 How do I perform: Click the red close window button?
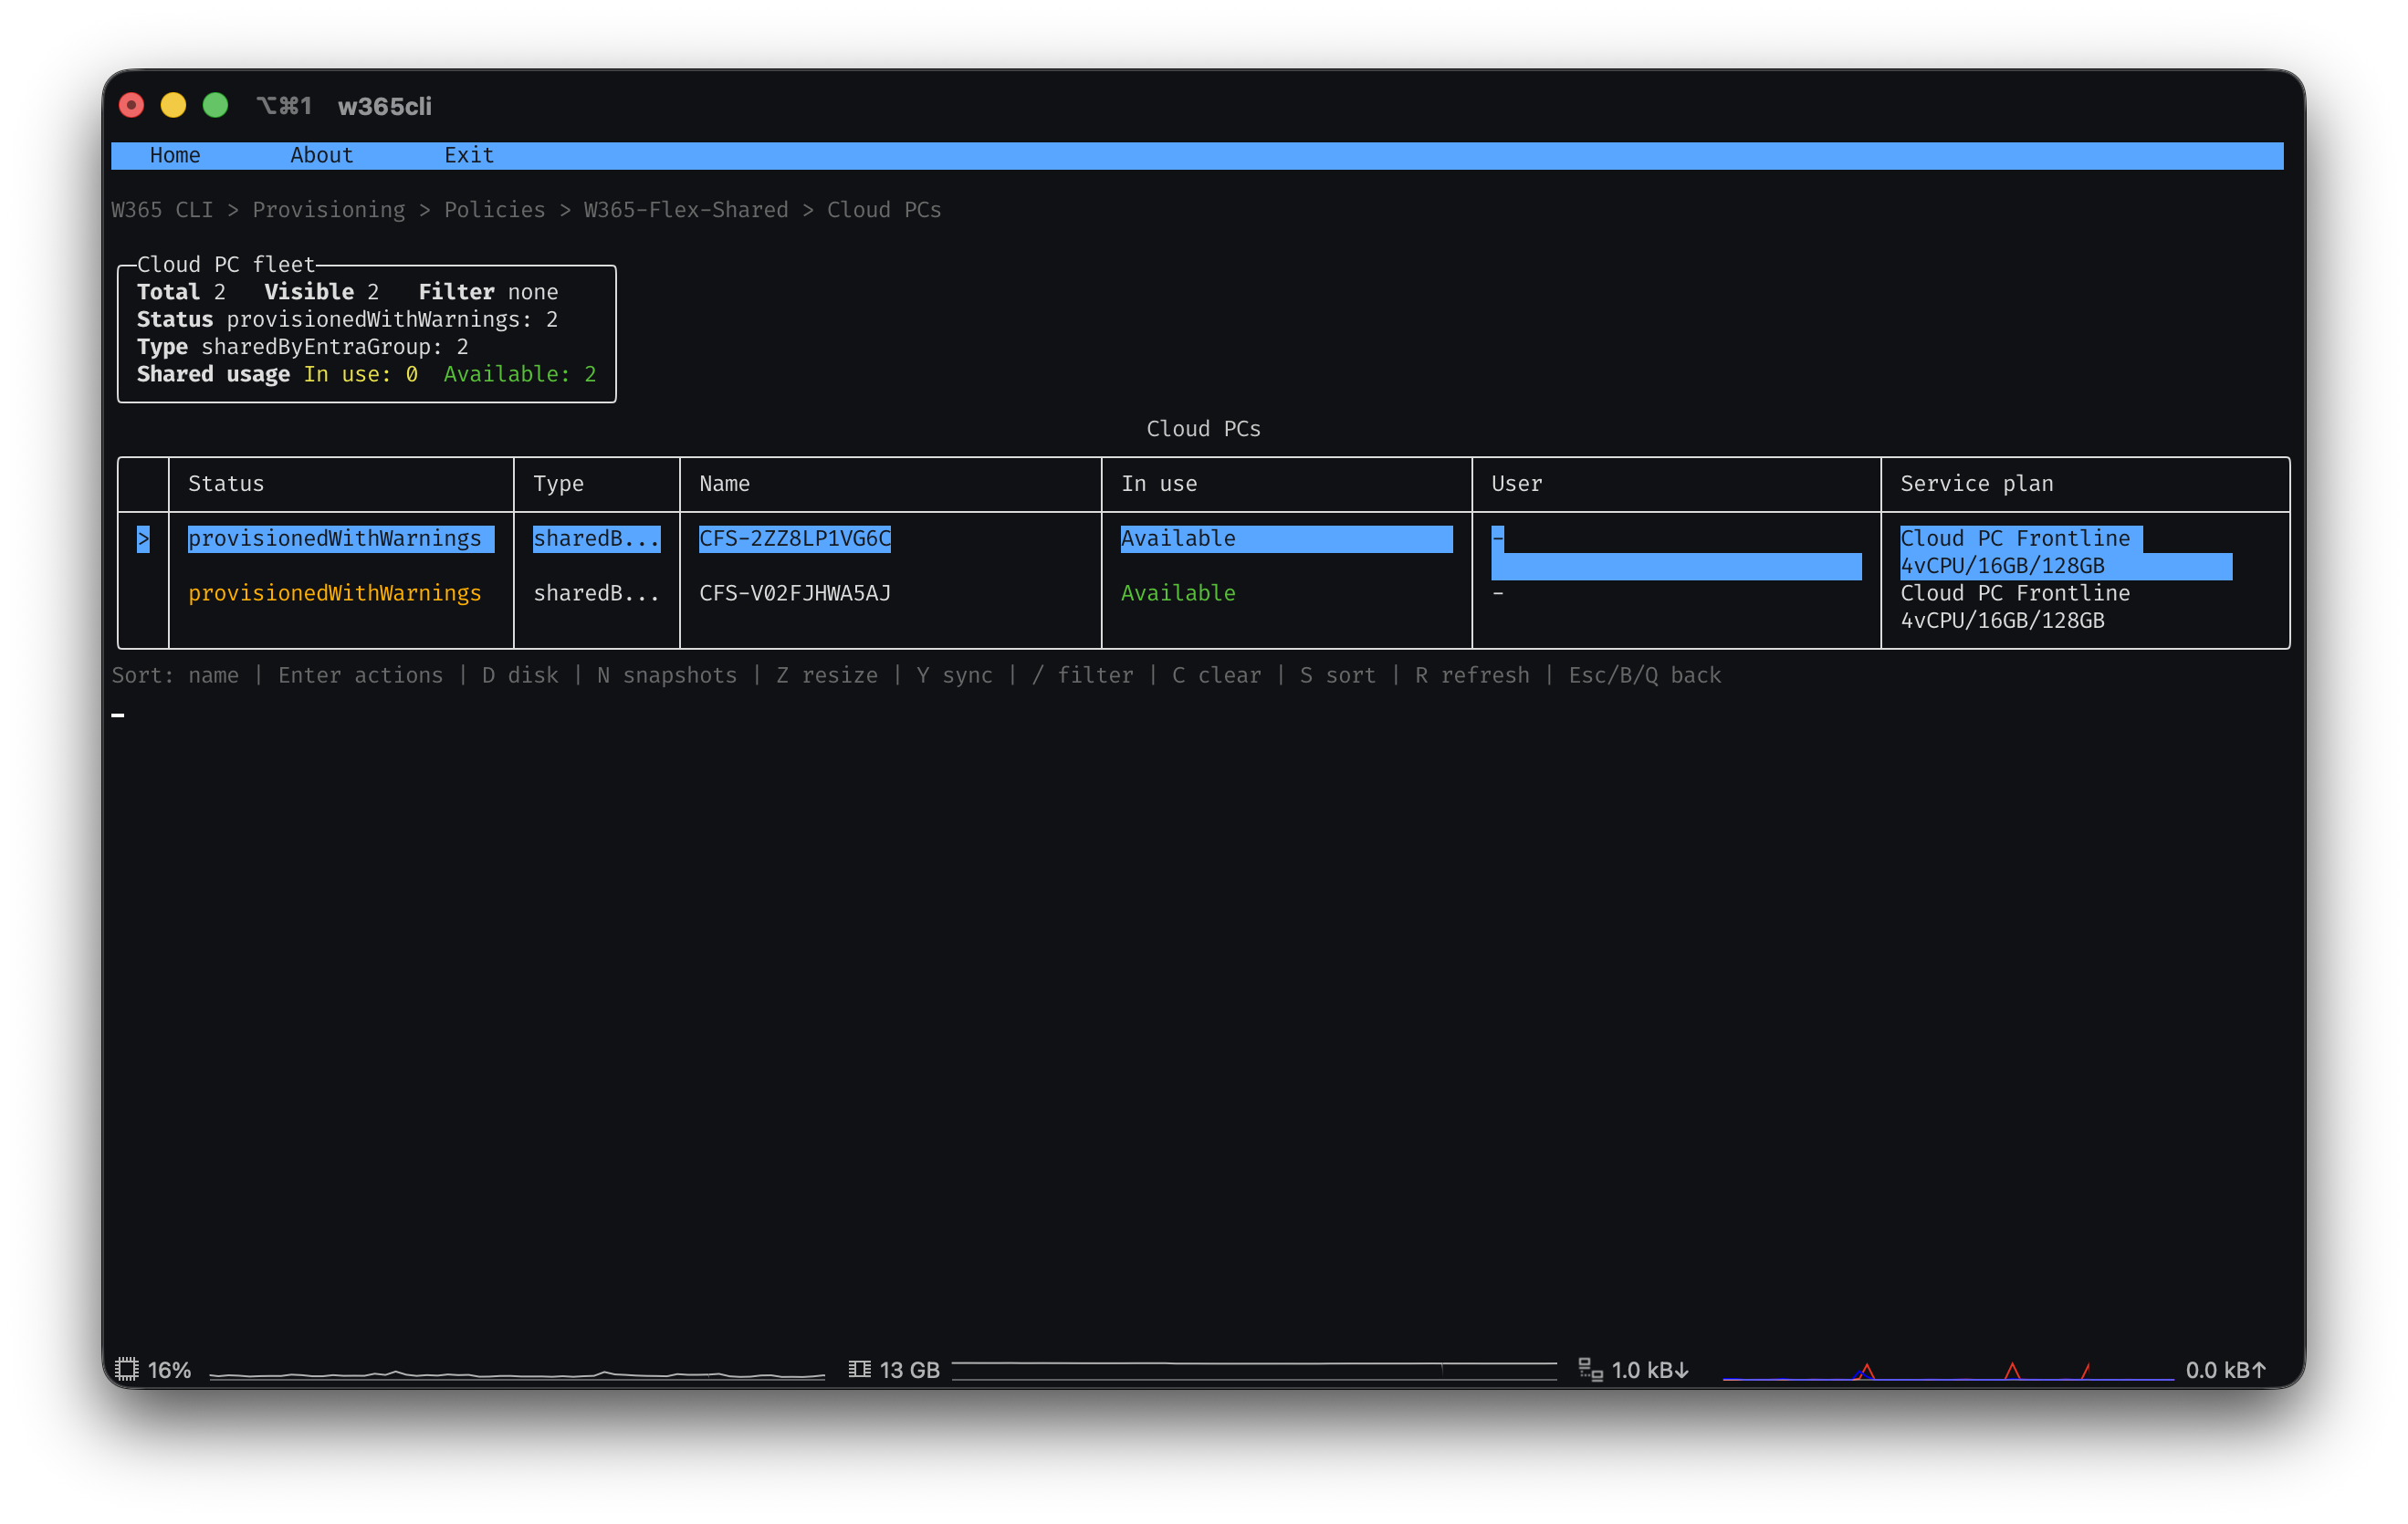pos(131,105)
